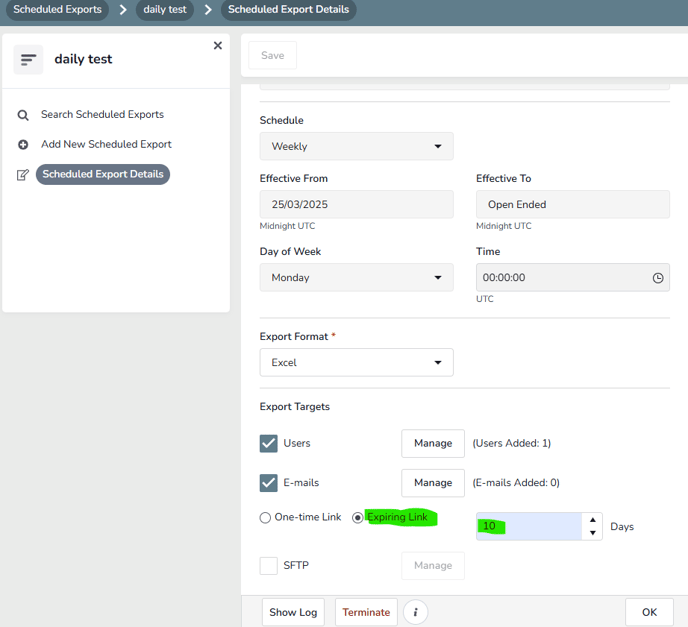This screenshot has width=688, height=627.
Task: Select the Expiring Link radio button
Action: point(358,518)
